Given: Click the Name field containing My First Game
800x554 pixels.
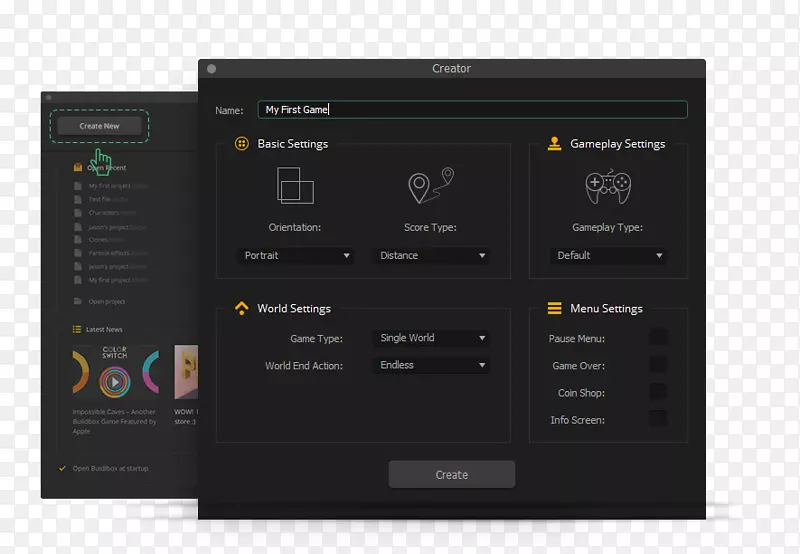Looking at the screenshot, I should click(472, 110).
